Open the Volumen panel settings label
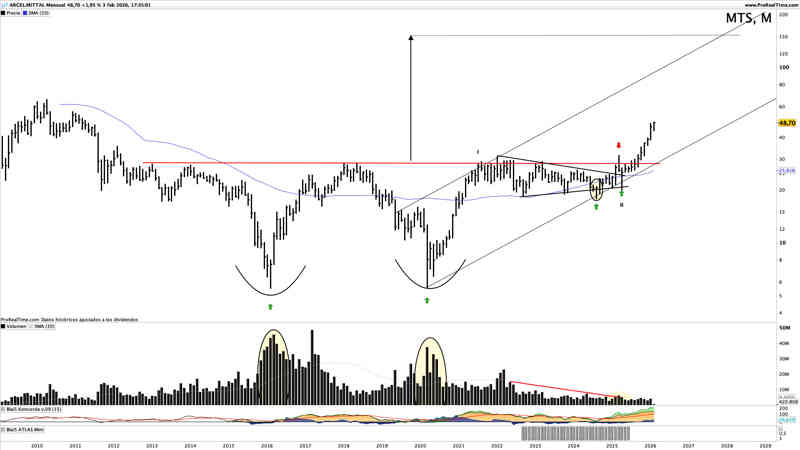 coord(16,326)
